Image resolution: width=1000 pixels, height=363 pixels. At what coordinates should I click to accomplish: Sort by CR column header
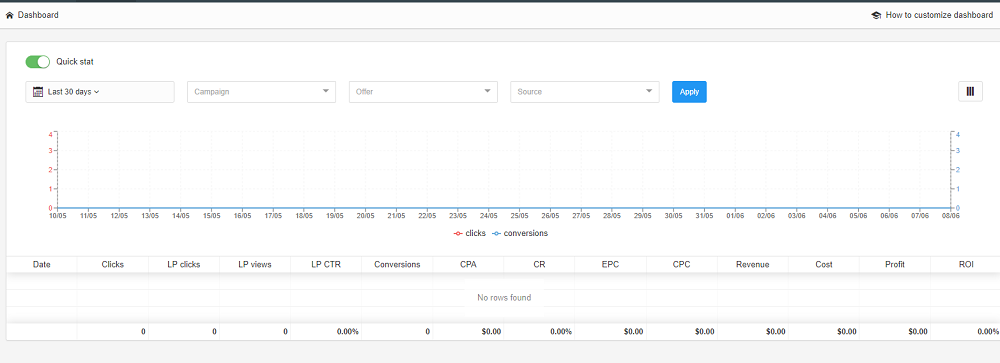coord(540,264)
